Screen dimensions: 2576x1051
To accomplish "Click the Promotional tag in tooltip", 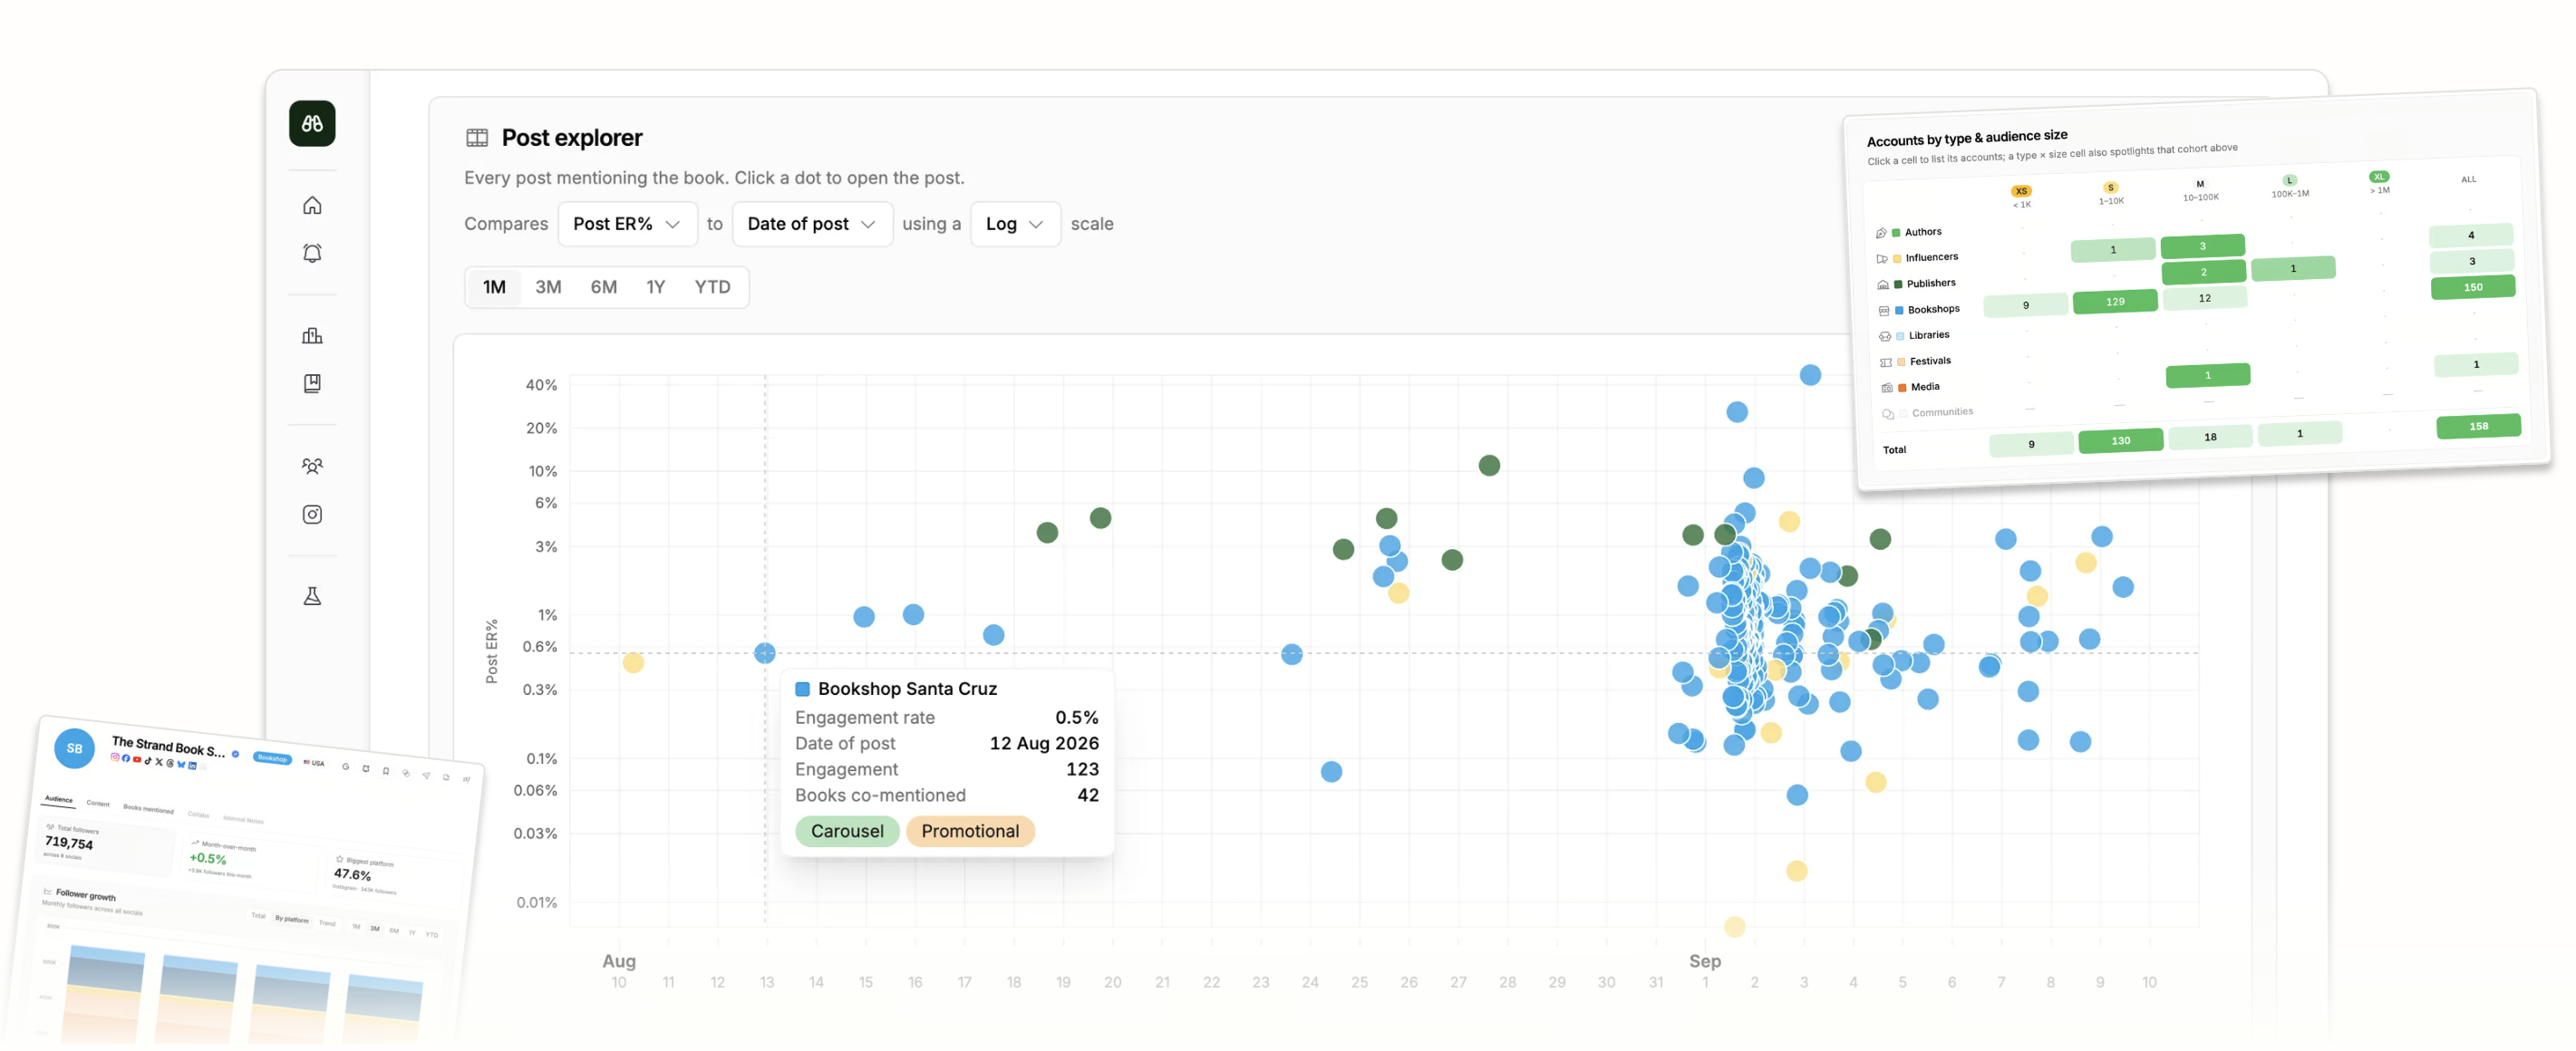I will tap(970, 831).
